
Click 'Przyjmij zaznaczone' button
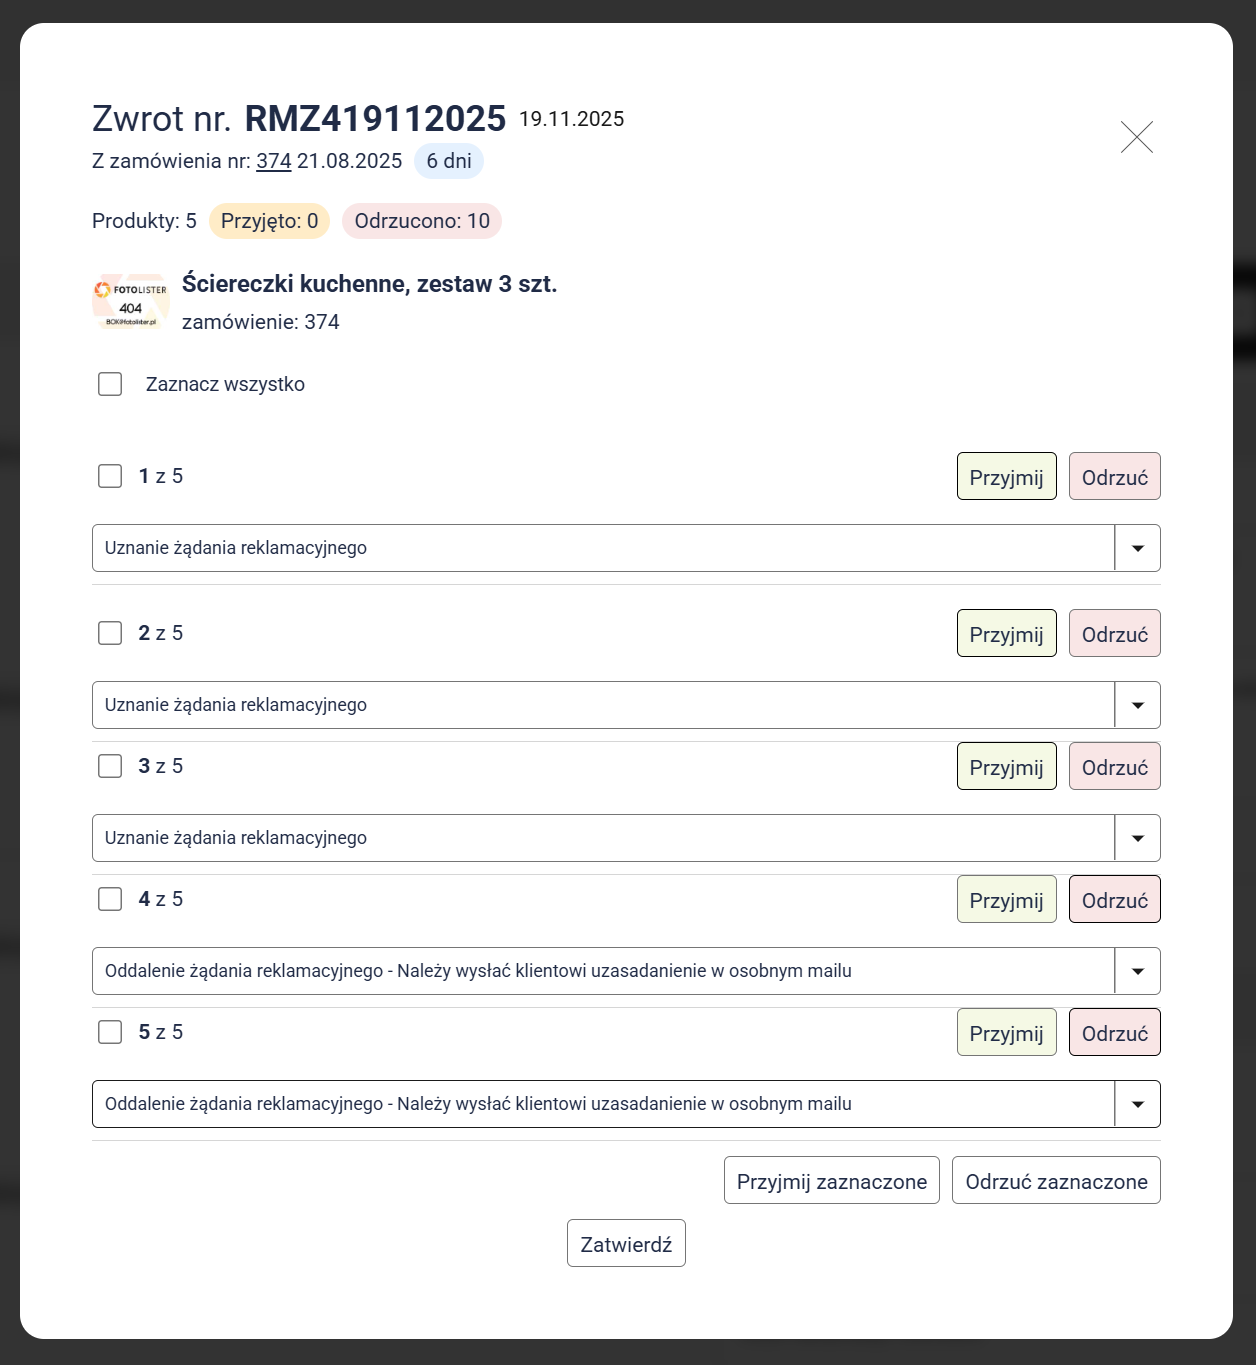(831, 1181)
